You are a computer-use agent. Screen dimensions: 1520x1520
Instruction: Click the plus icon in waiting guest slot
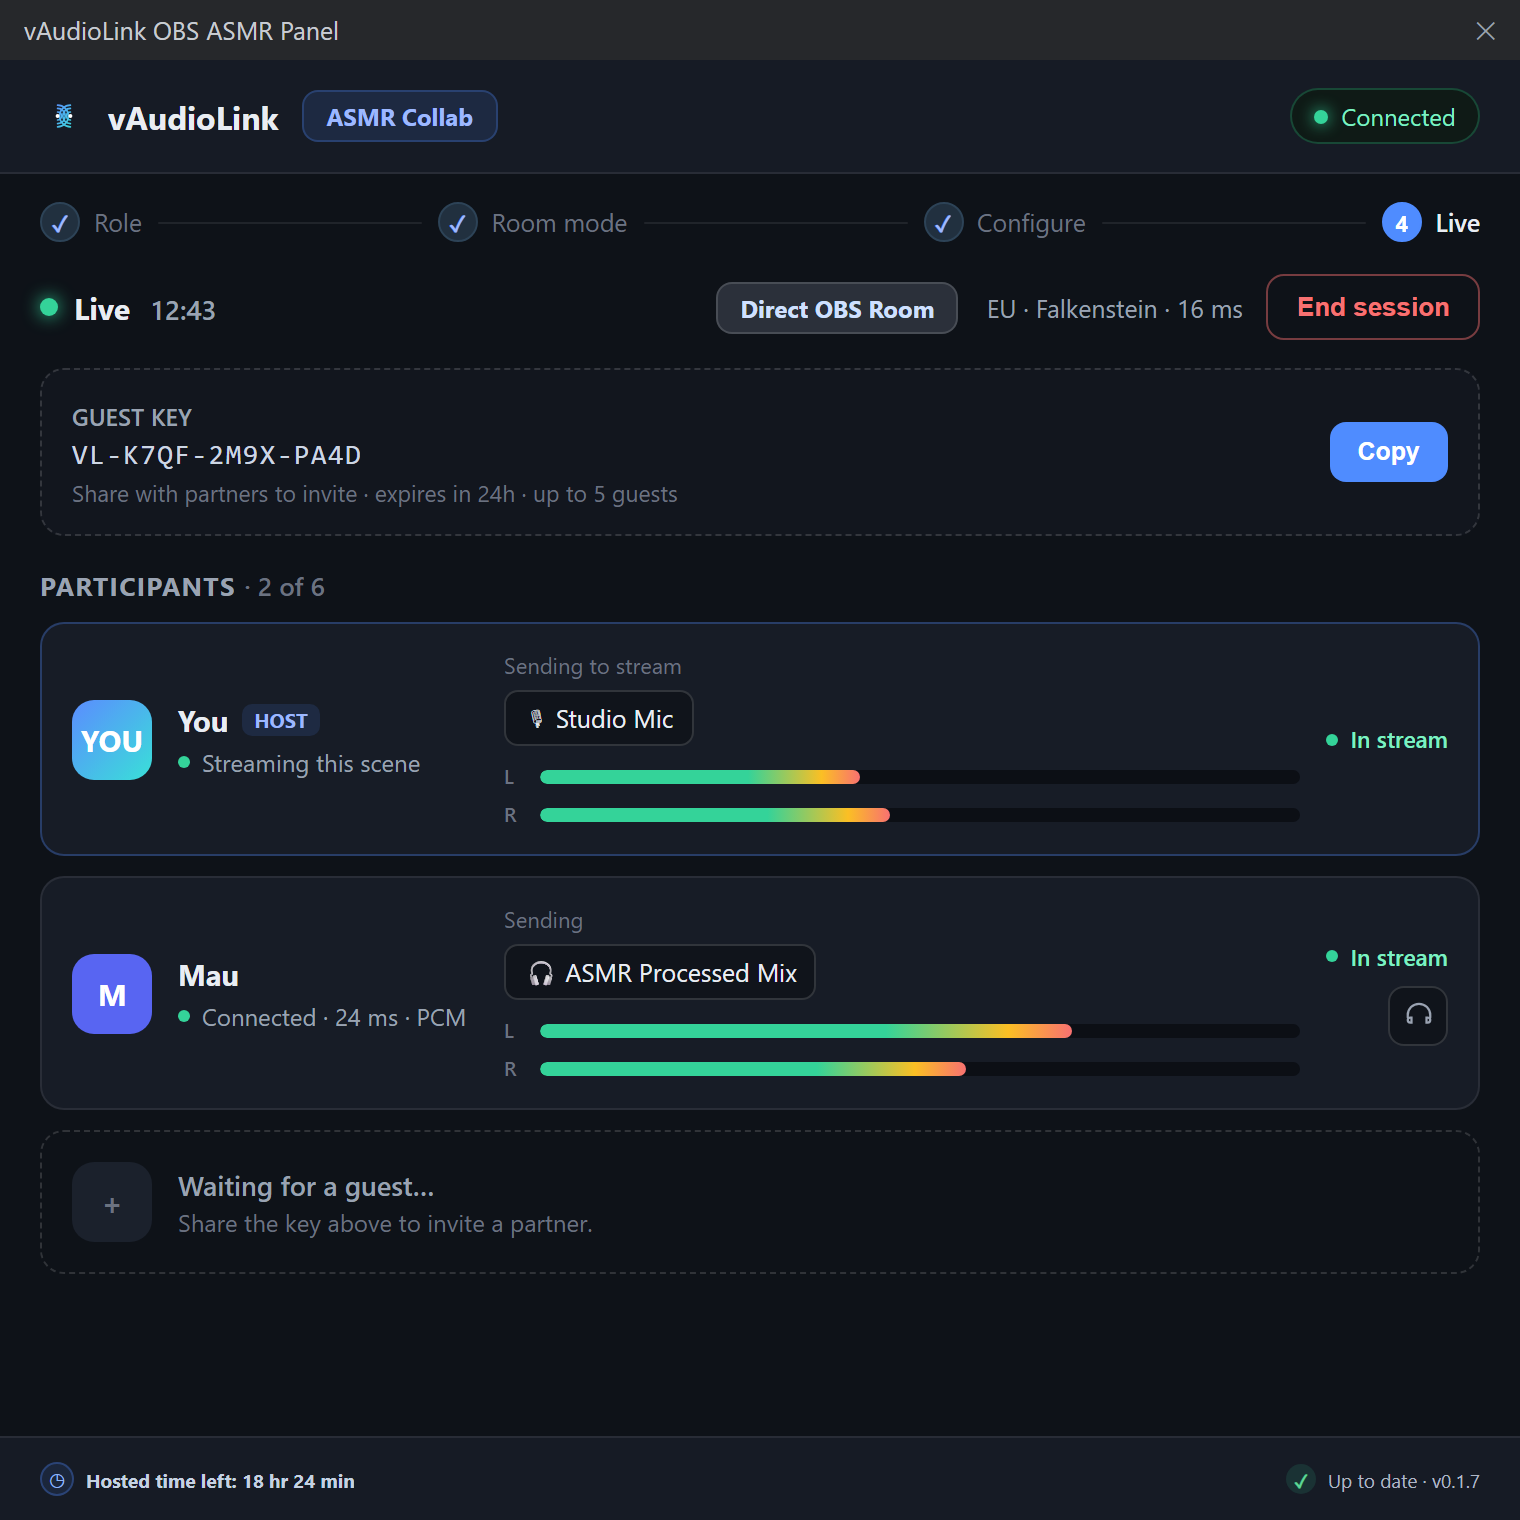112,1202
